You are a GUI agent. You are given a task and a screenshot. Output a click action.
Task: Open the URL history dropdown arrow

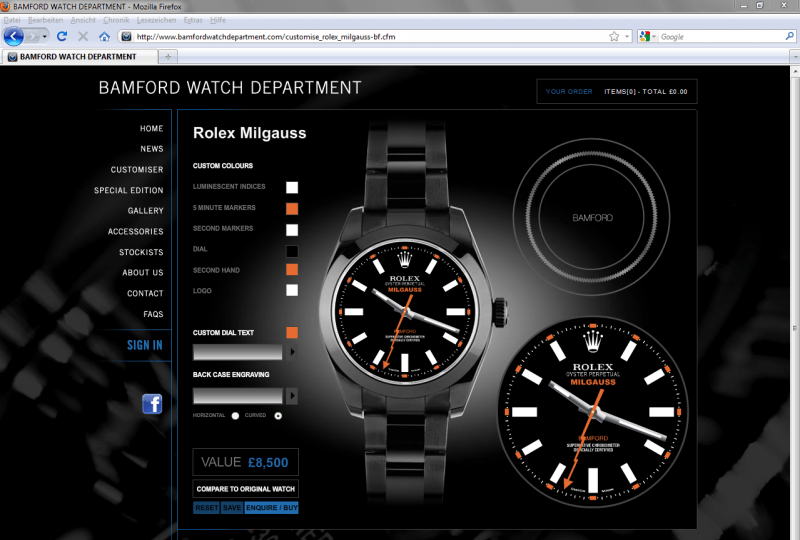coord(627,37)
